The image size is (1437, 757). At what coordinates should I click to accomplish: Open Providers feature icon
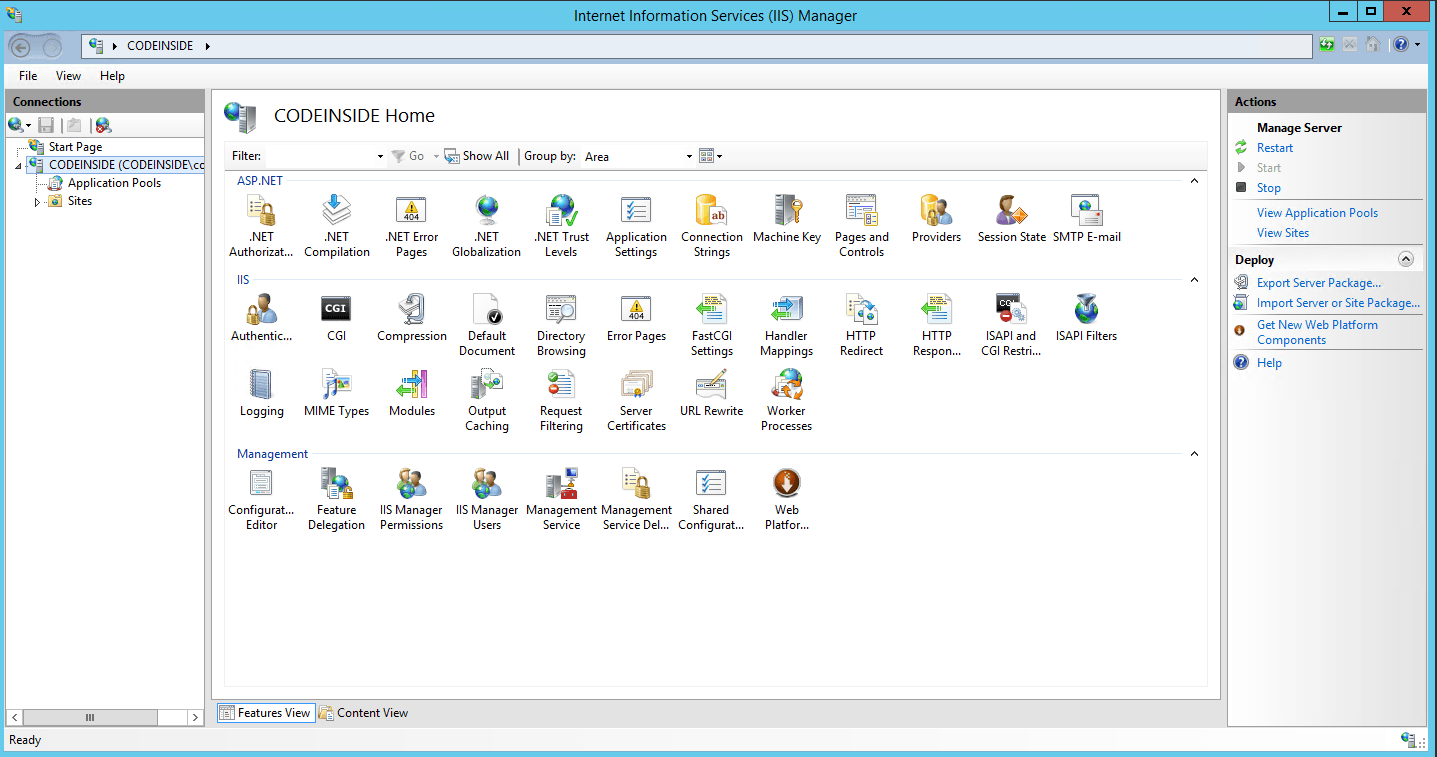coord(936,210)
